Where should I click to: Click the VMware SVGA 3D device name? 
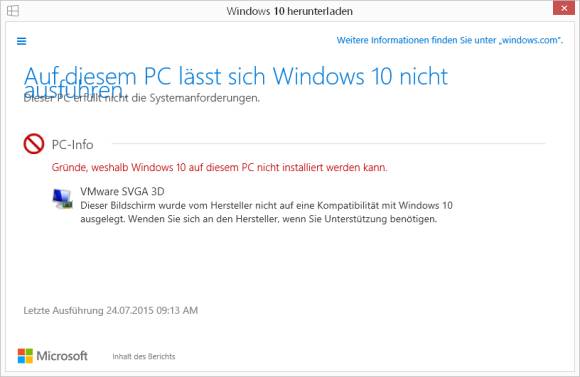click(x=122, y=191)
